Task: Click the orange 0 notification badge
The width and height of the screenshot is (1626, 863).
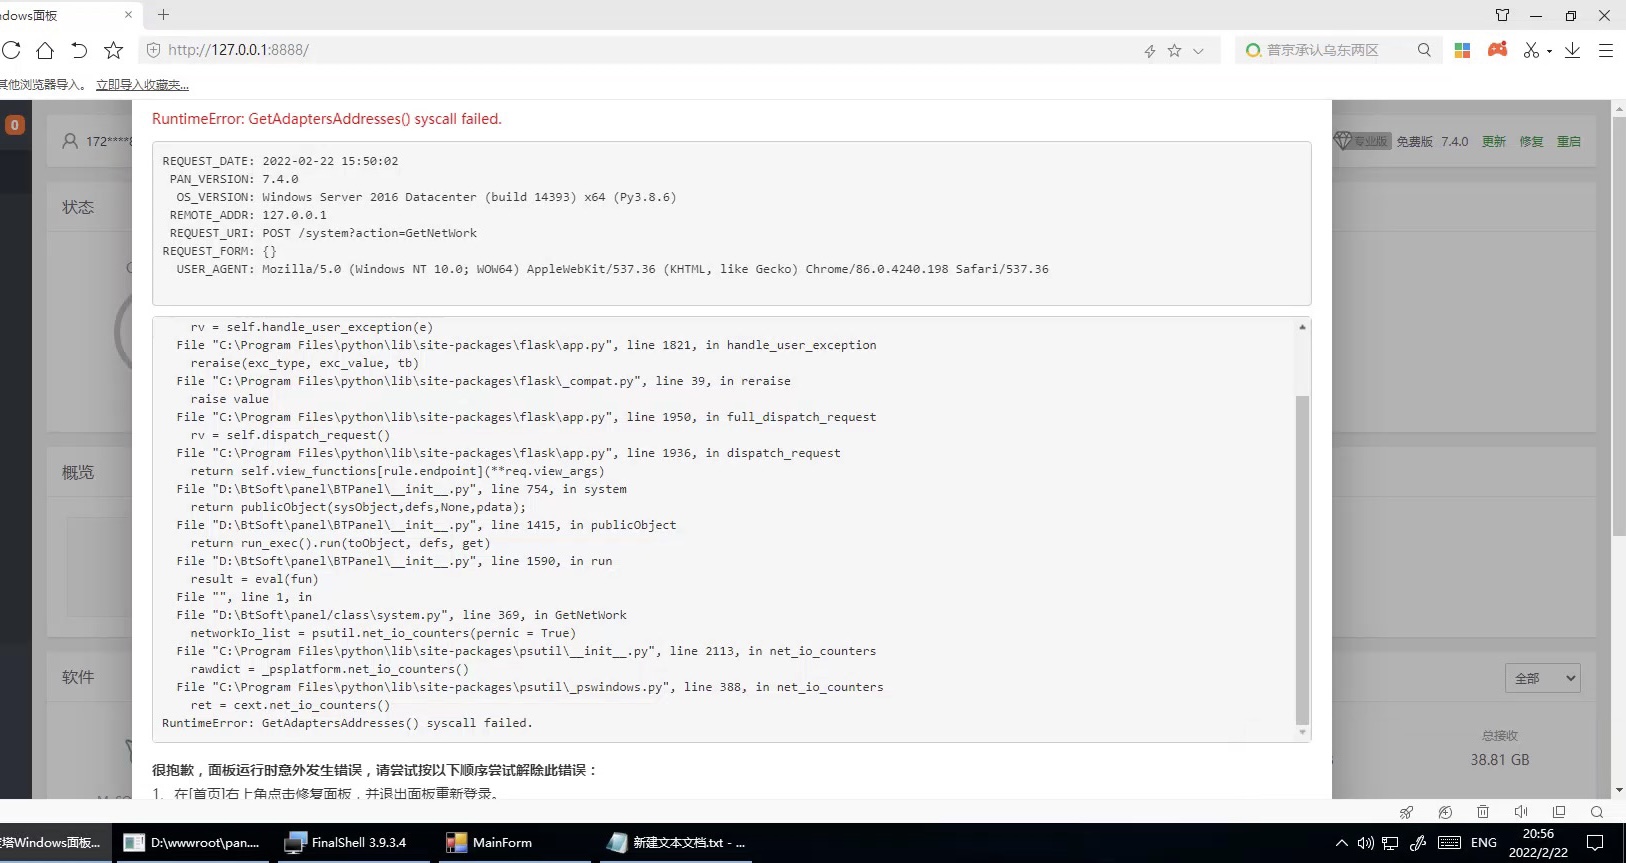Action: point(15,125)
